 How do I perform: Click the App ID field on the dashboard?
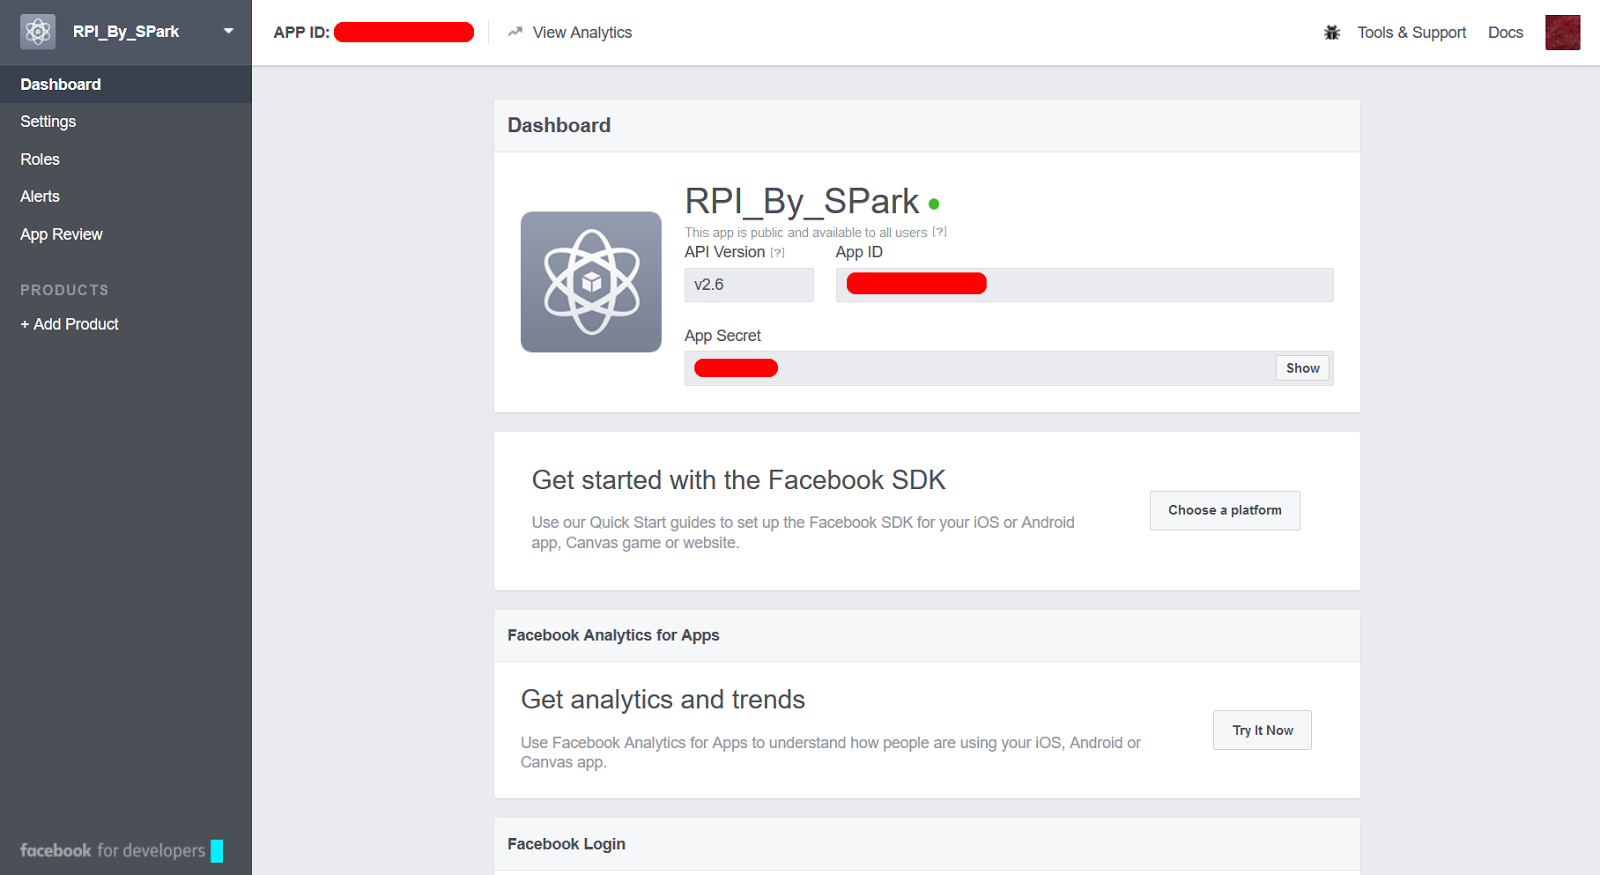pos(1084,285)
